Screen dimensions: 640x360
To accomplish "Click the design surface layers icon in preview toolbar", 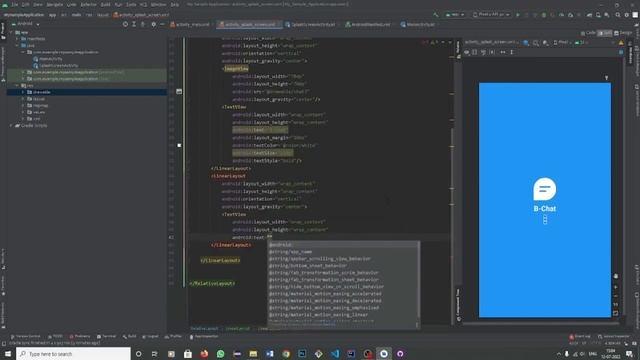I will 526,42.
